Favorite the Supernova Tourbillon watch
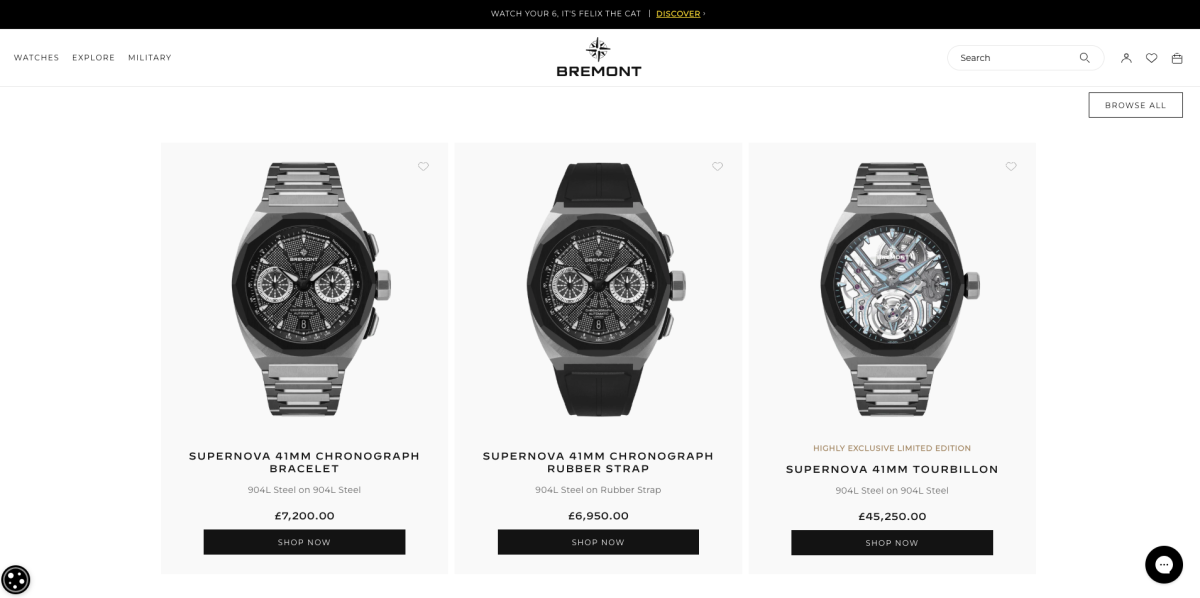Image resolution: width=1200 pixels, height=598 pixels. coord(1011,167)
